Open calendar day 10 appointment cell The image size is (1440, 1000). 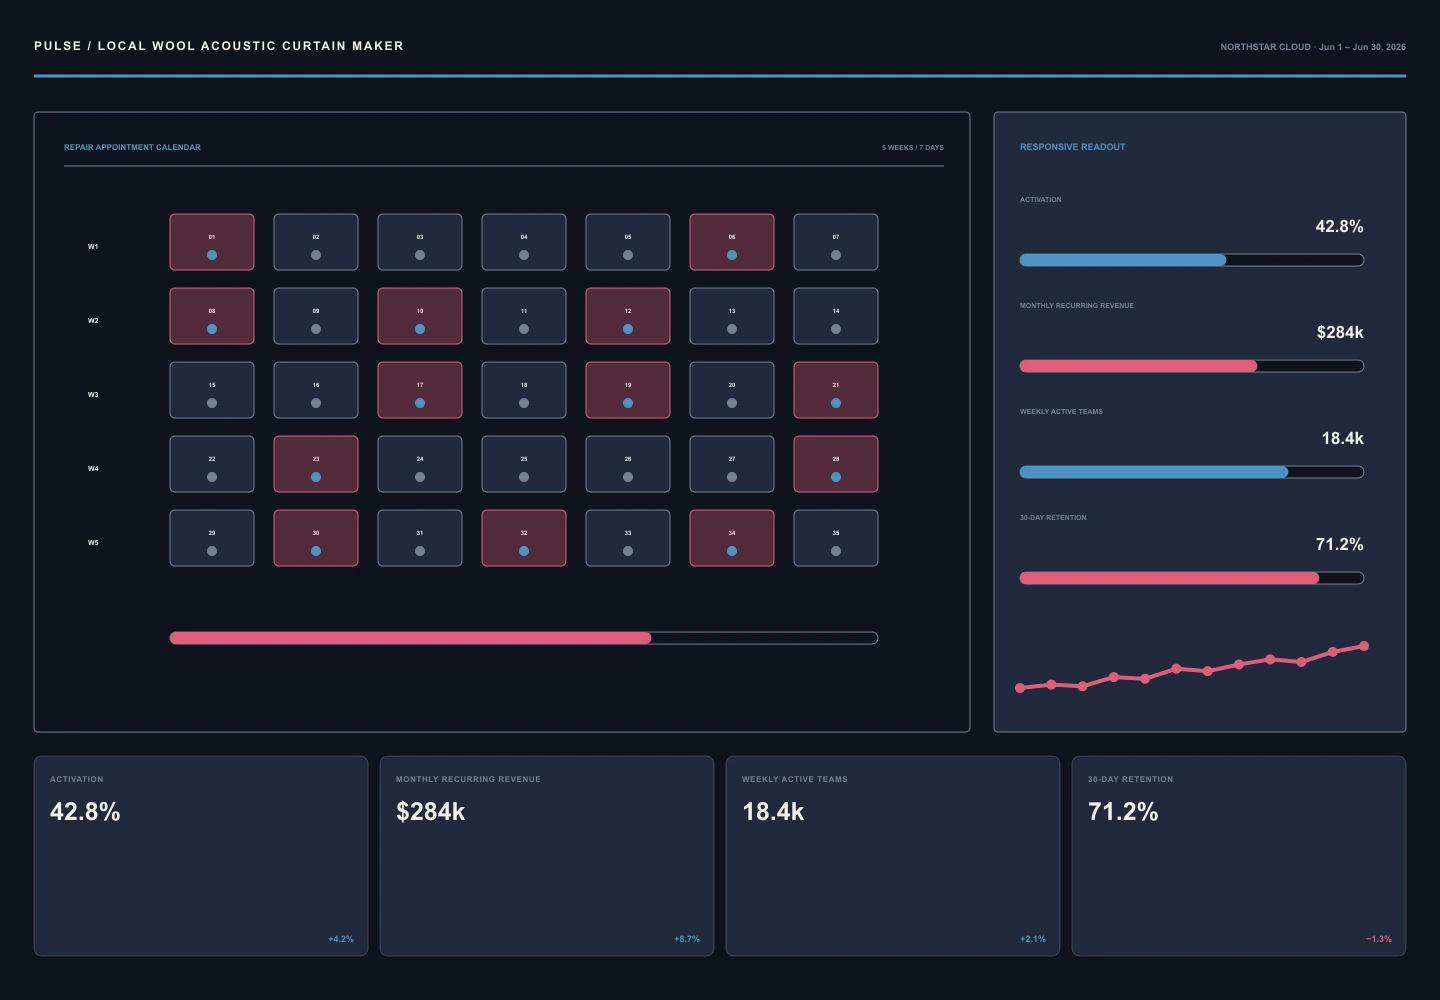tap(420, 316)
